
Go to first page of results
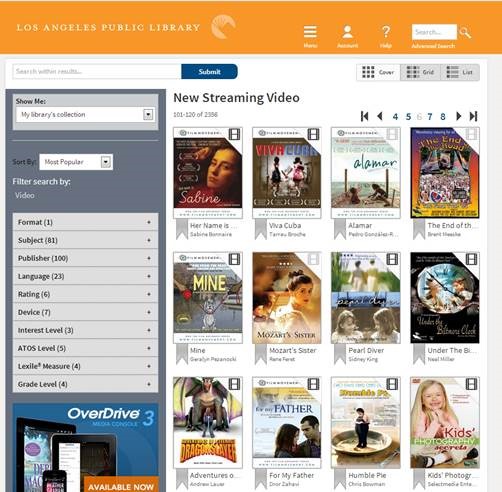coord(364,116)
